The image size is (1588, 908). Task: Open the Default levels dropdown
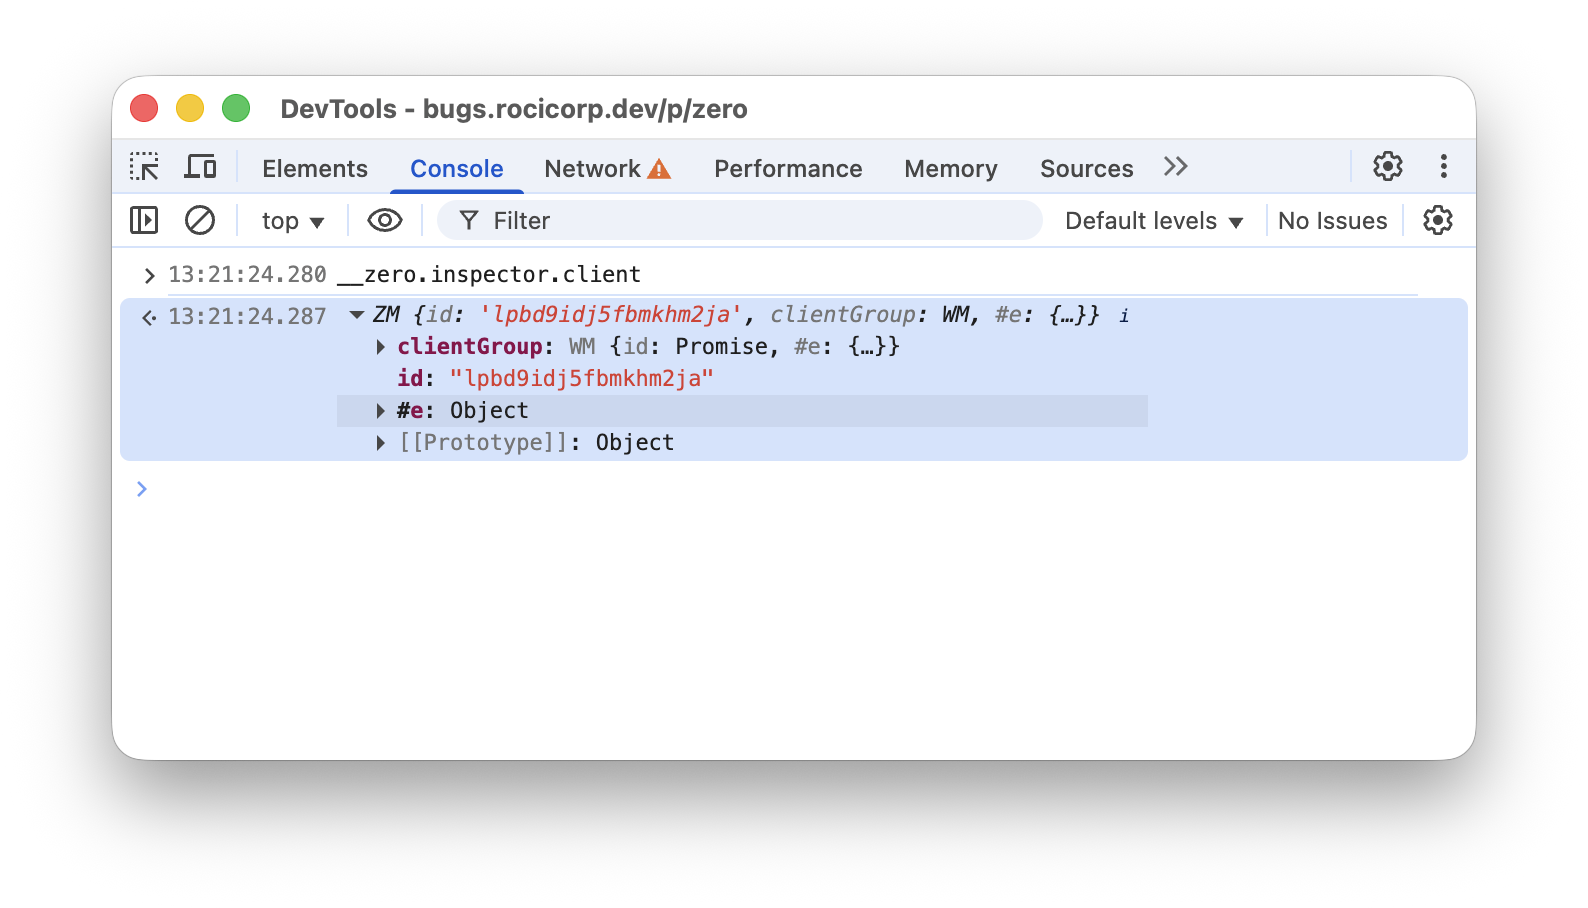coord(1153,221)
